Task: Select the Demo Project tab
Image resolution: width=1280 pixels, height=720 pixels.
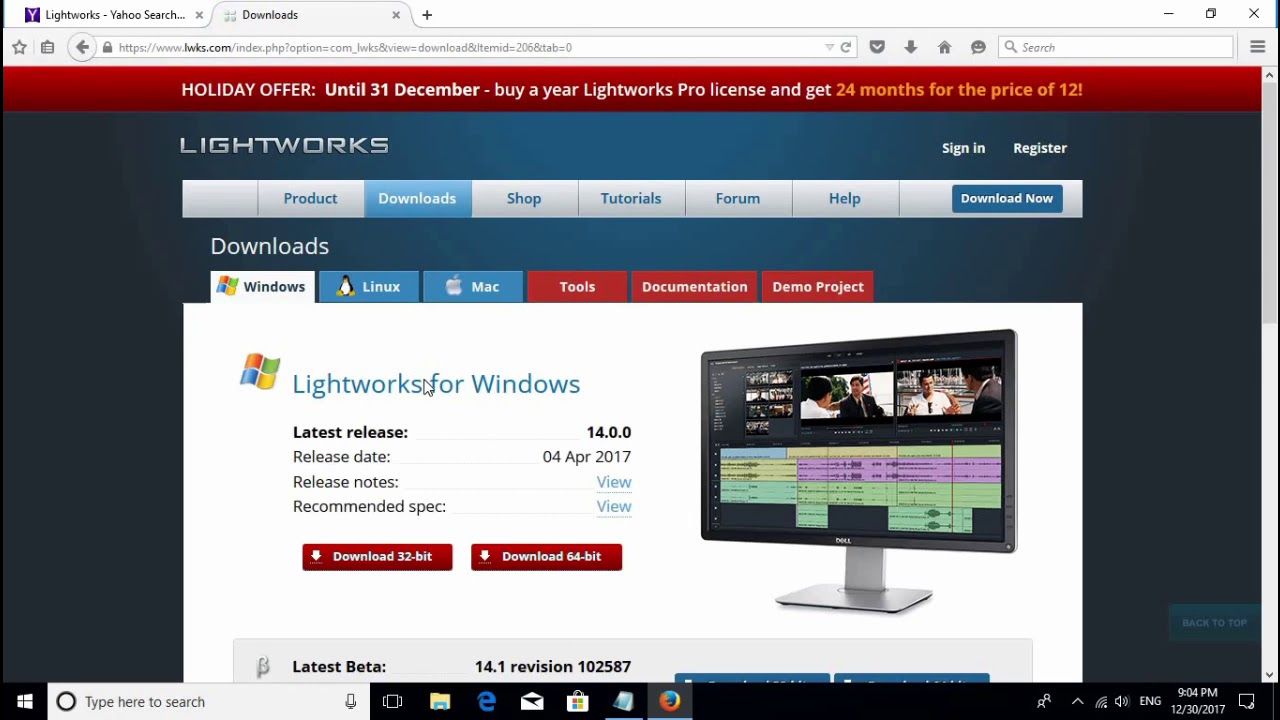Action: pyautogui.click(x=818, y=286)
